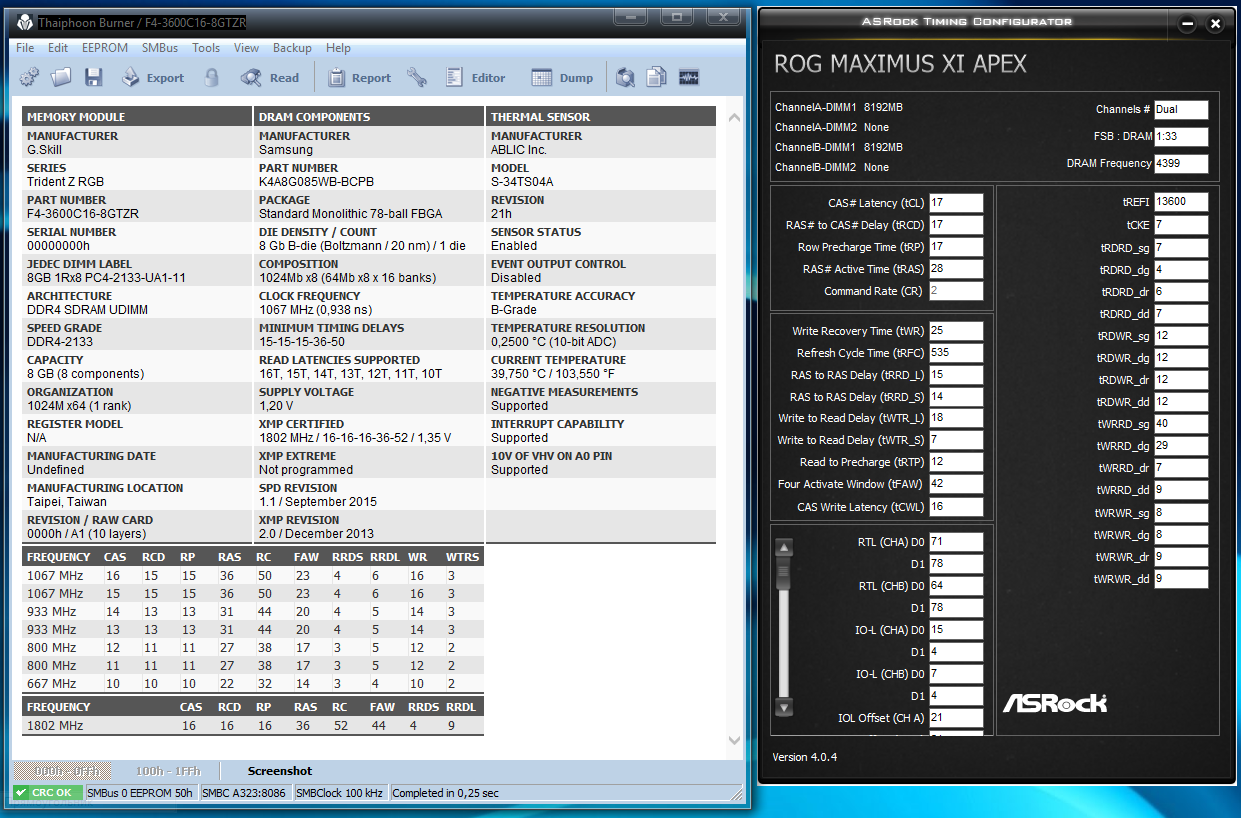This screenshot has width=1241, height=818.
Task: Click the open folder toolbar icon
Action: (x=61, y=77)
